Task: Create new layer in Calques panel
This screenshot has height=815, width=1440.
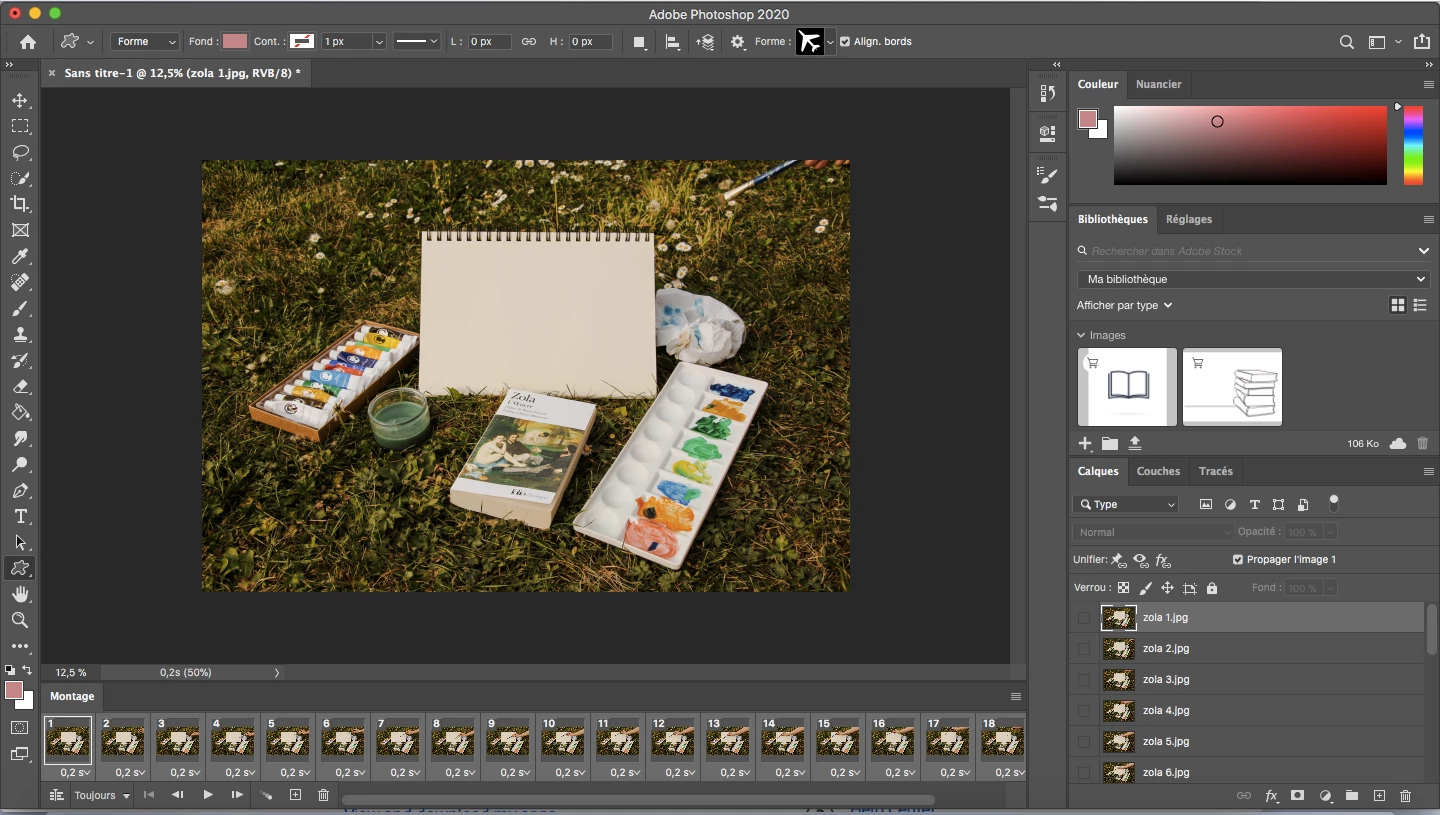Action: pos(1379,796)
